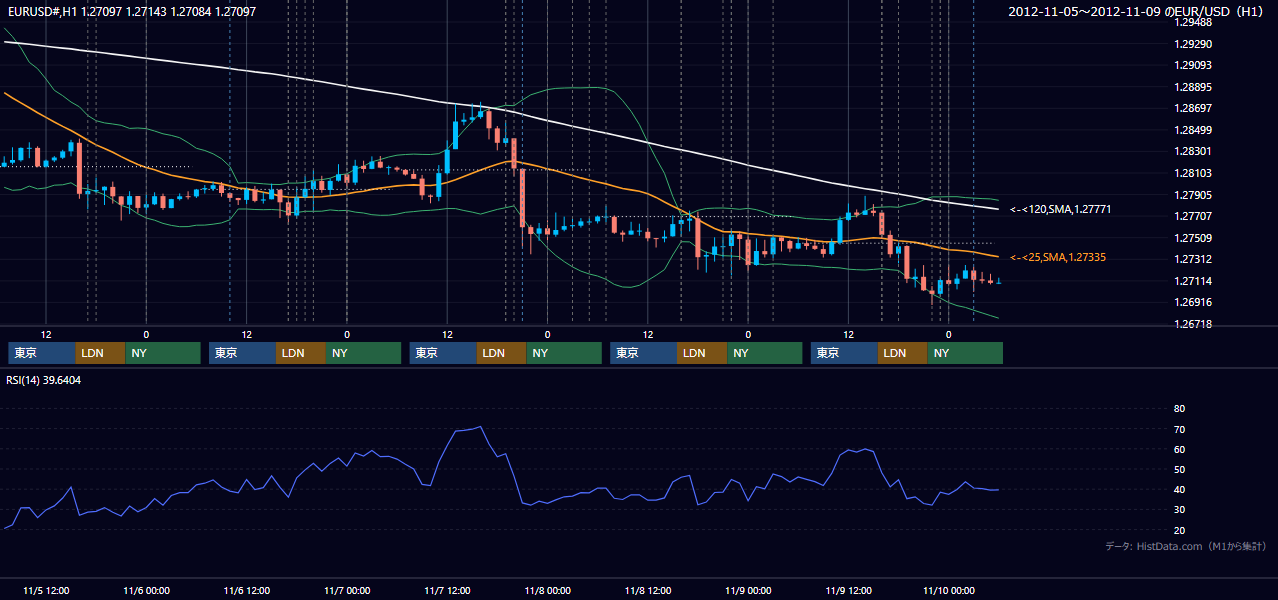The height and width of the screenshot is (600, 1278).
Task: Click the 1.29488 price axis label
Action: pyautogui.click(x=1192, y=22)
